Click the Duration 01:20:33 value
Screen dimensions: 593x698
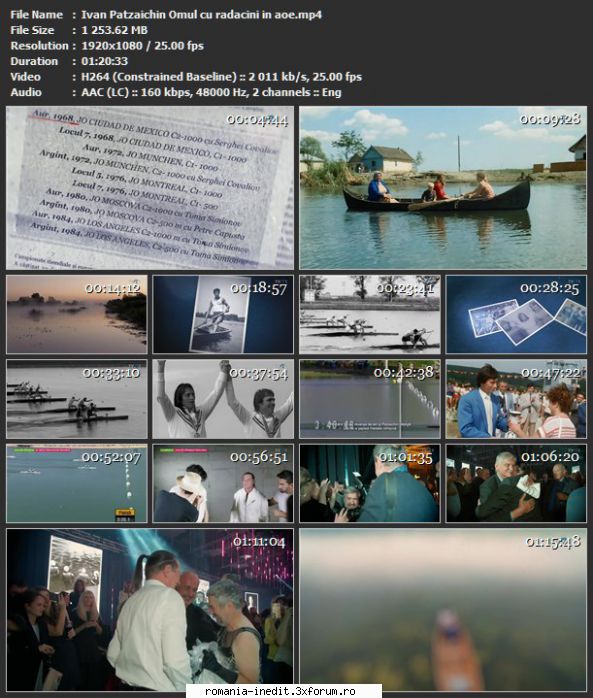coord(105,61)
